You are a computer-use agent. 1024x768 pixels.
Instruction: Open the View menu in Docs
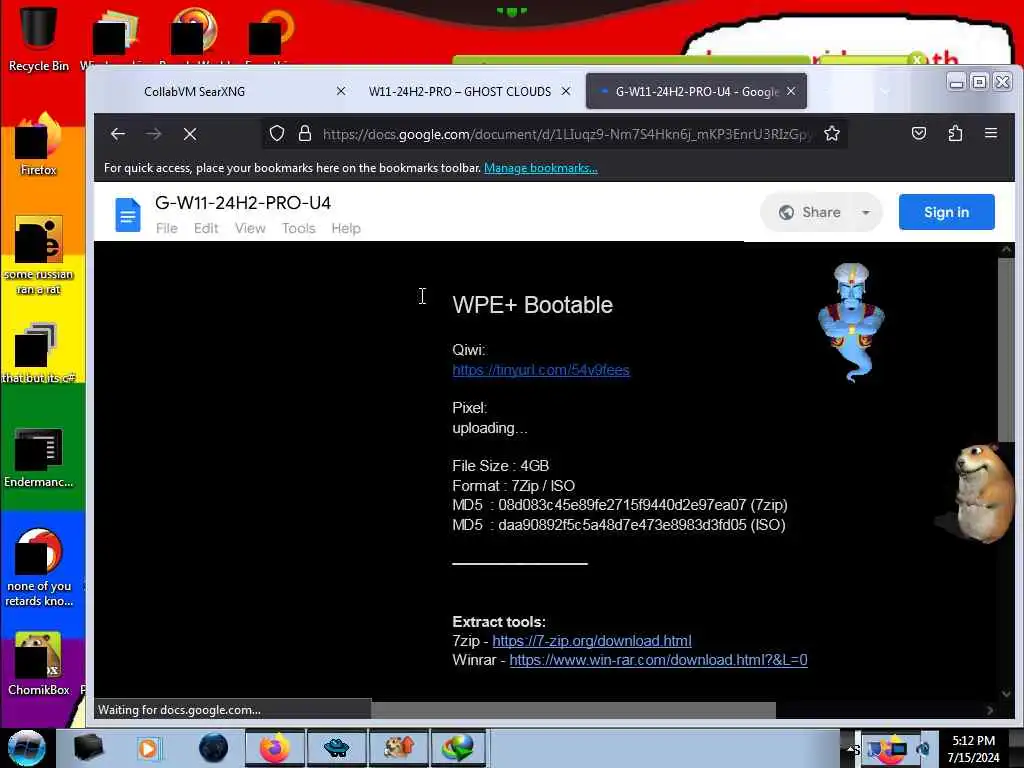250,229
